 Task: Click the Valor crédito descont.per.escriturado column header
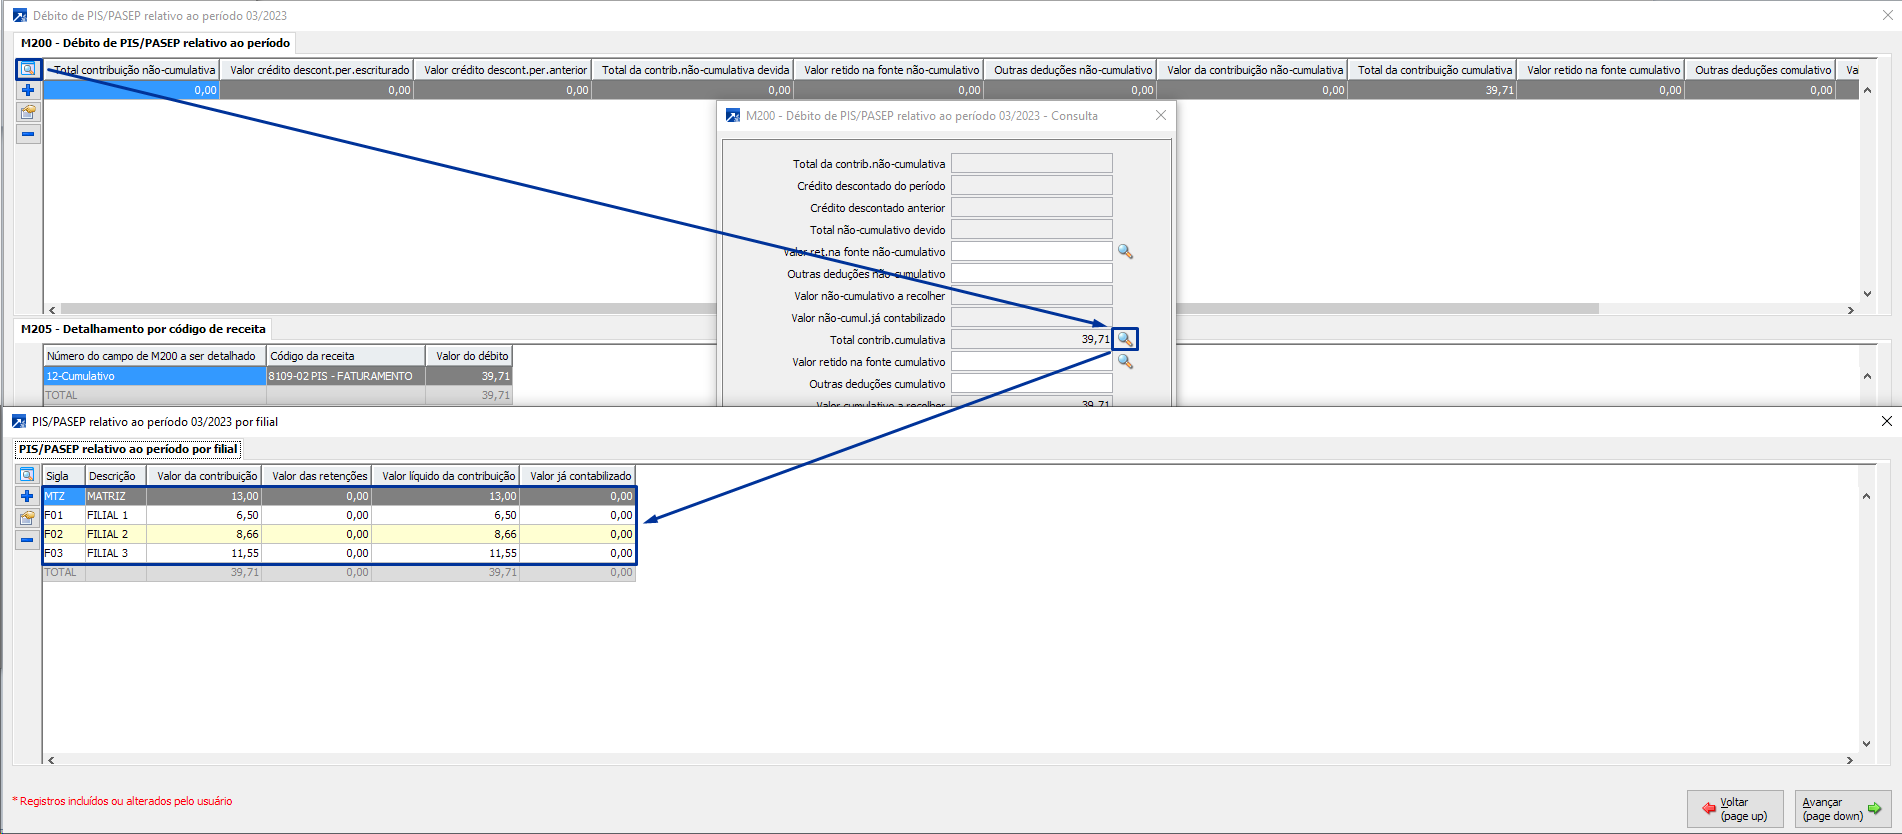click(319, 70)
